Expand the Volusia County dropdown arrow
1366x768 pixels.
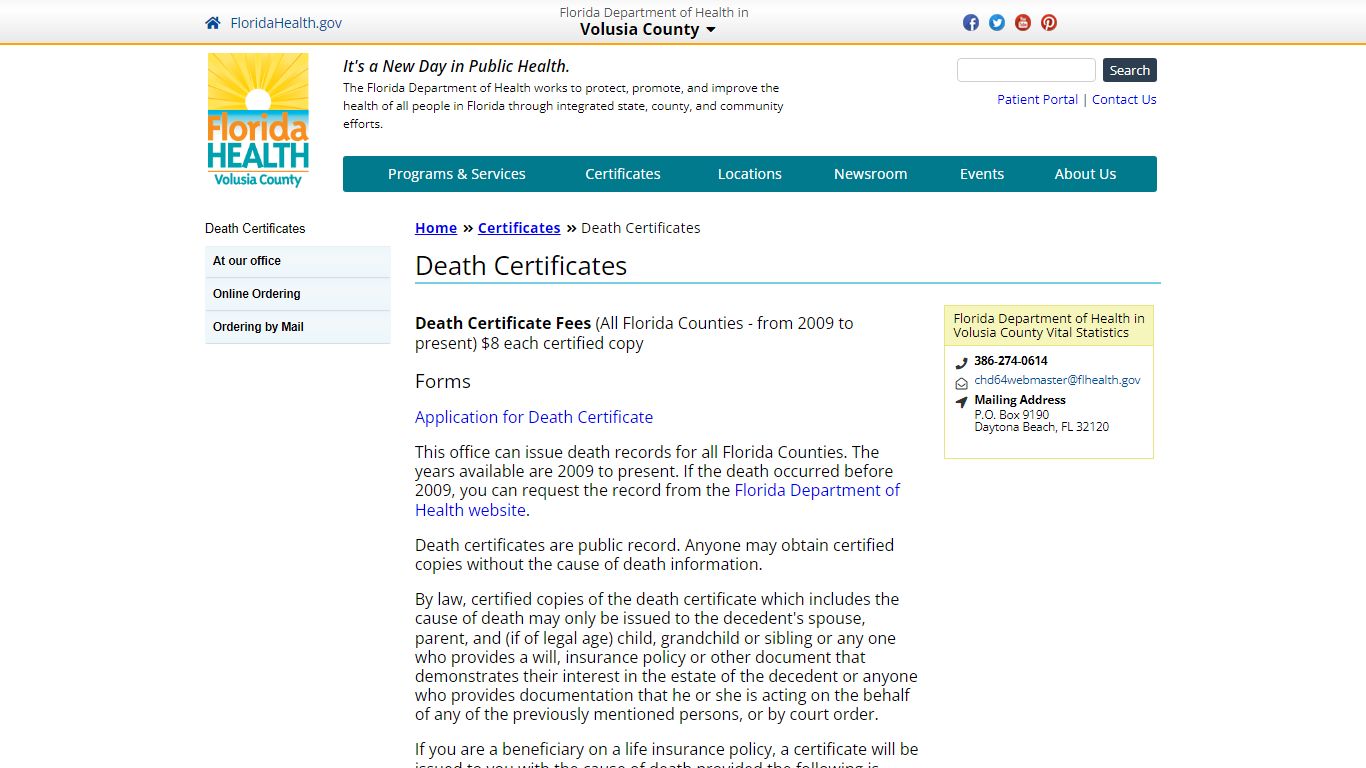point(711,30)
